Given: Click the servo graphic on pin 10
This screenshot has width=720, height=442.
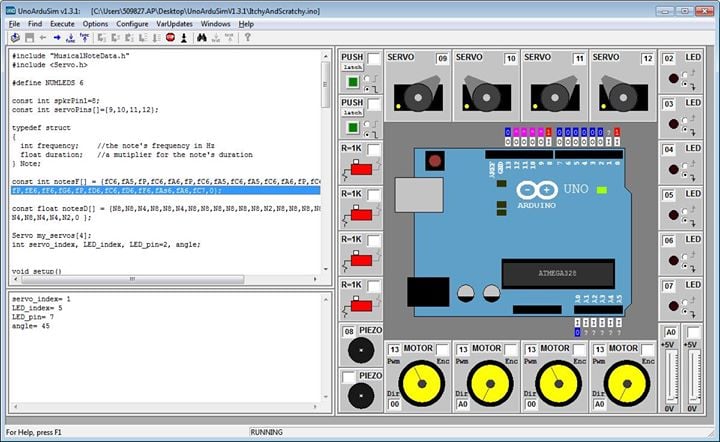Looking at the screenshot, I should [x=486, y=95].
